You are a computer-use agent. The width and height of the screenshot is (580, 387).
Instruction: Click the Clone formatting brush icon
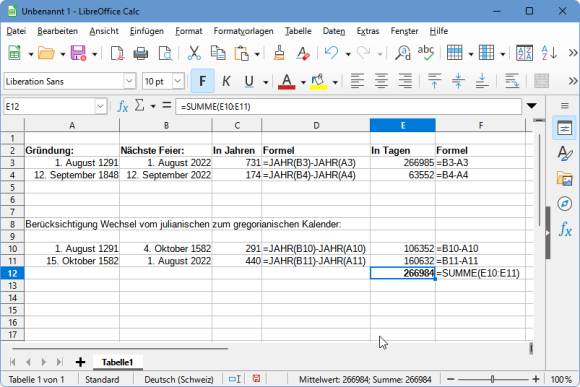279,53
